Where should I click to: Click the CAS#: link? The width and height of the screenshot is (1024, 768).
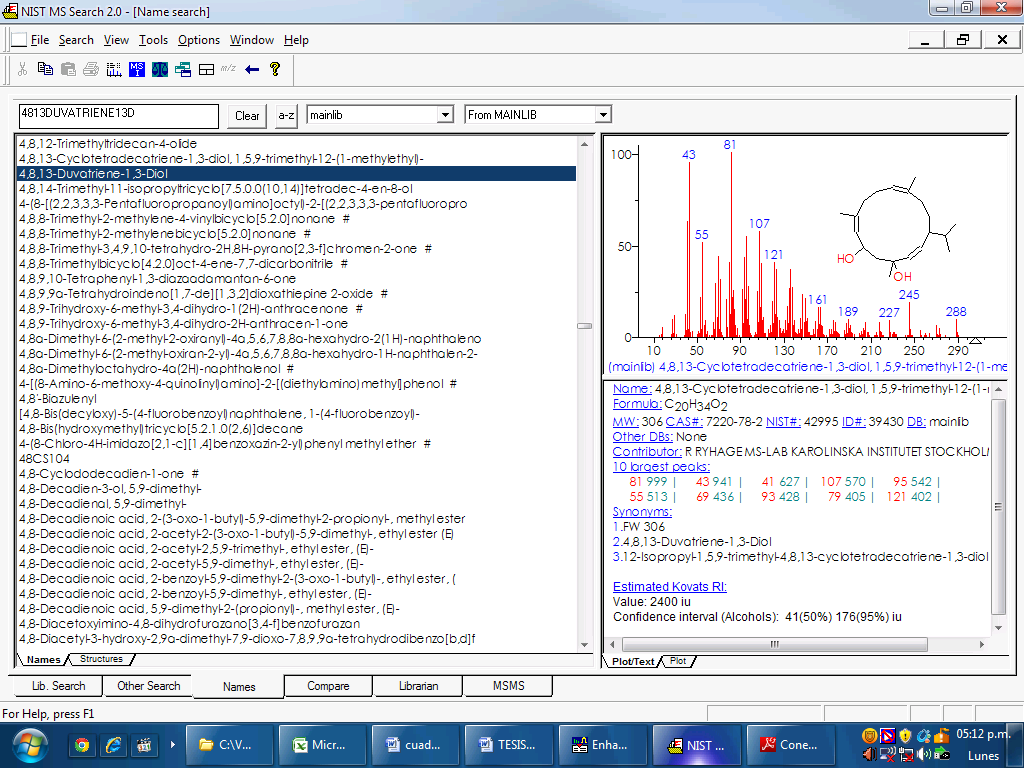(x=684, y=422)
